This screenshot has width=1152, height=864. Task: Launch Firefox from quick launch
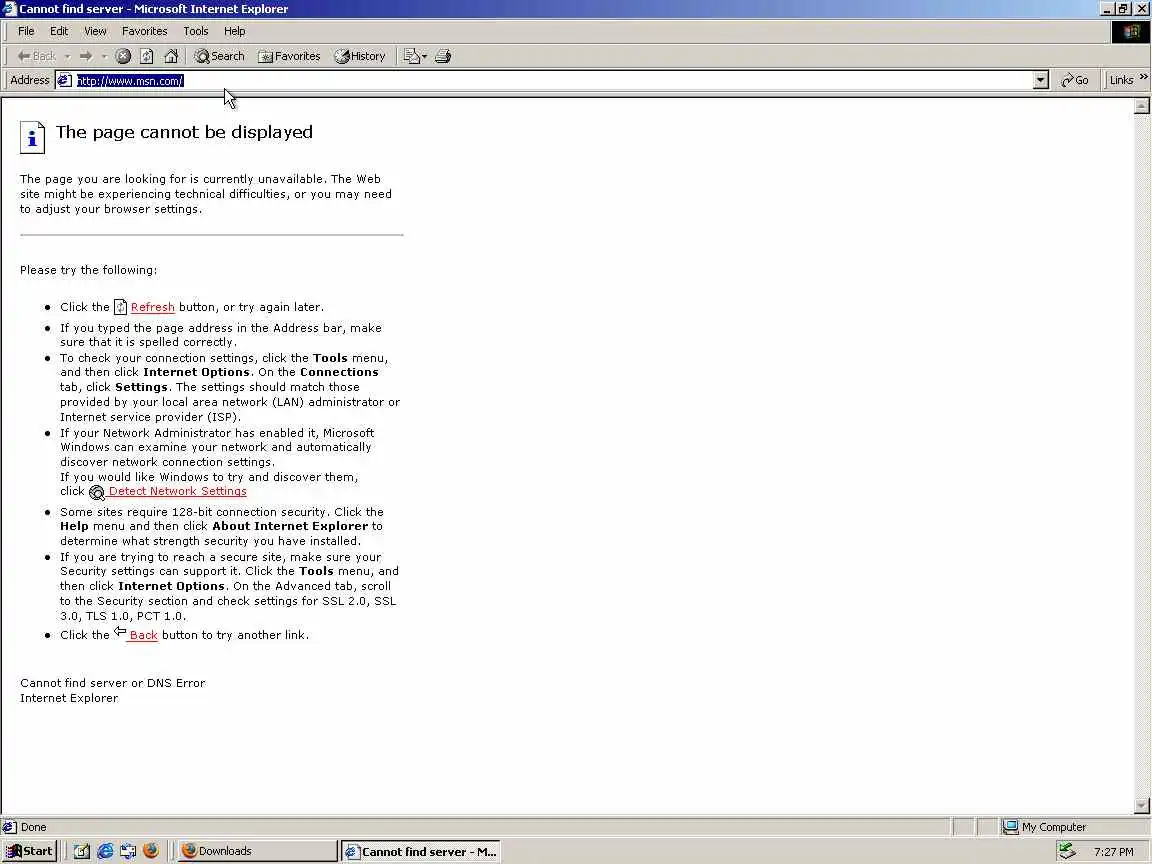(151, 851)
